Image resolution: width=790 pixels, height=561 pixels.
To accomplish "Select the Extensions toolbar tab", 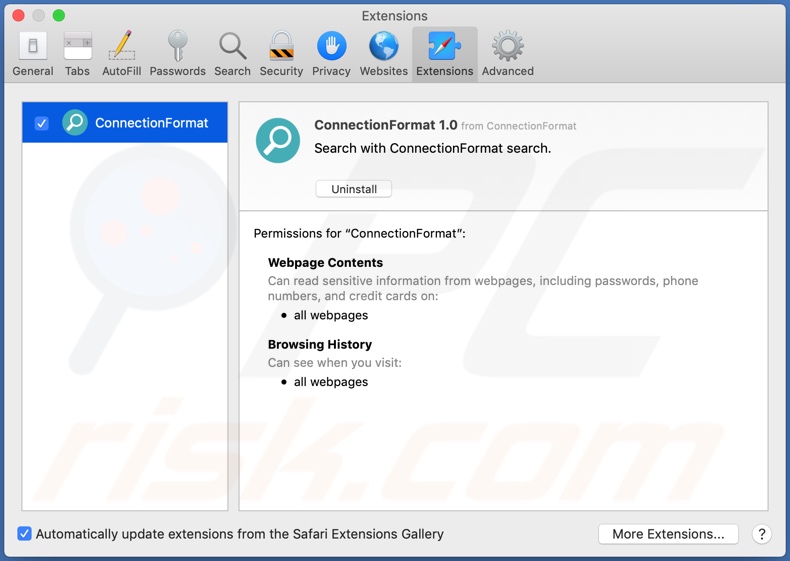I will 444,54.
